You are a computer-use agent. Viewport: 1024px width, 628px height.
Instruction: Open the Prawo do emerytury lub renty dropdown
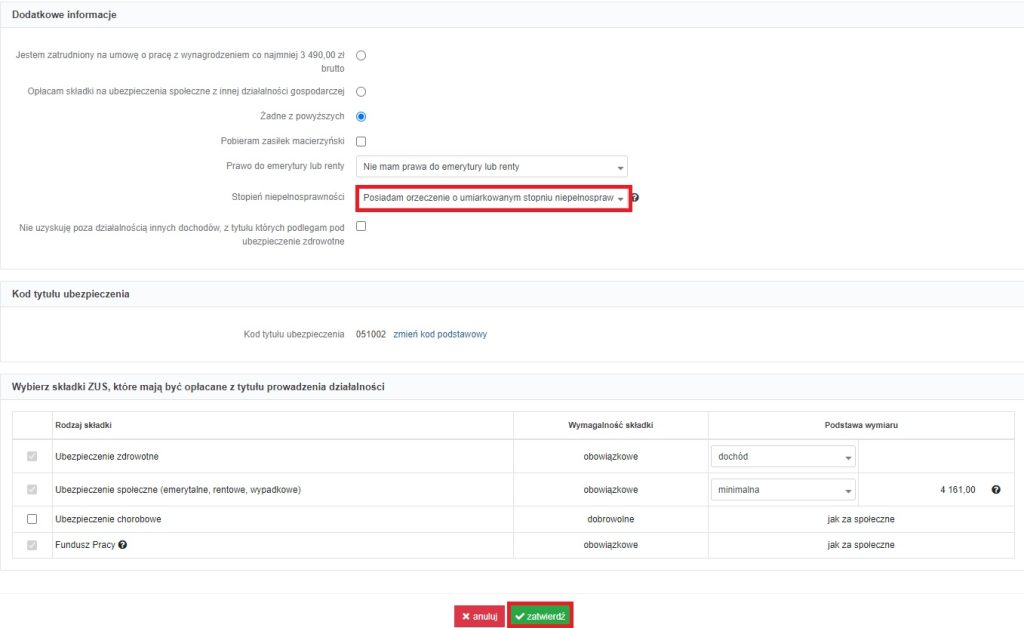pyautogui.click(x=492, y=166)
